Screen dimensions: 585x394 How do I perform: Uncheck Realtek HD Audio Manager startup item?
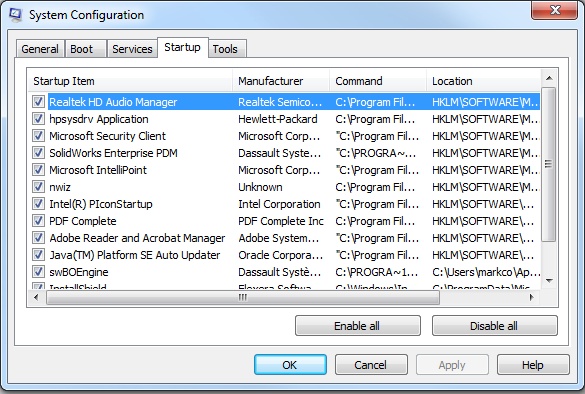point(38,101)
